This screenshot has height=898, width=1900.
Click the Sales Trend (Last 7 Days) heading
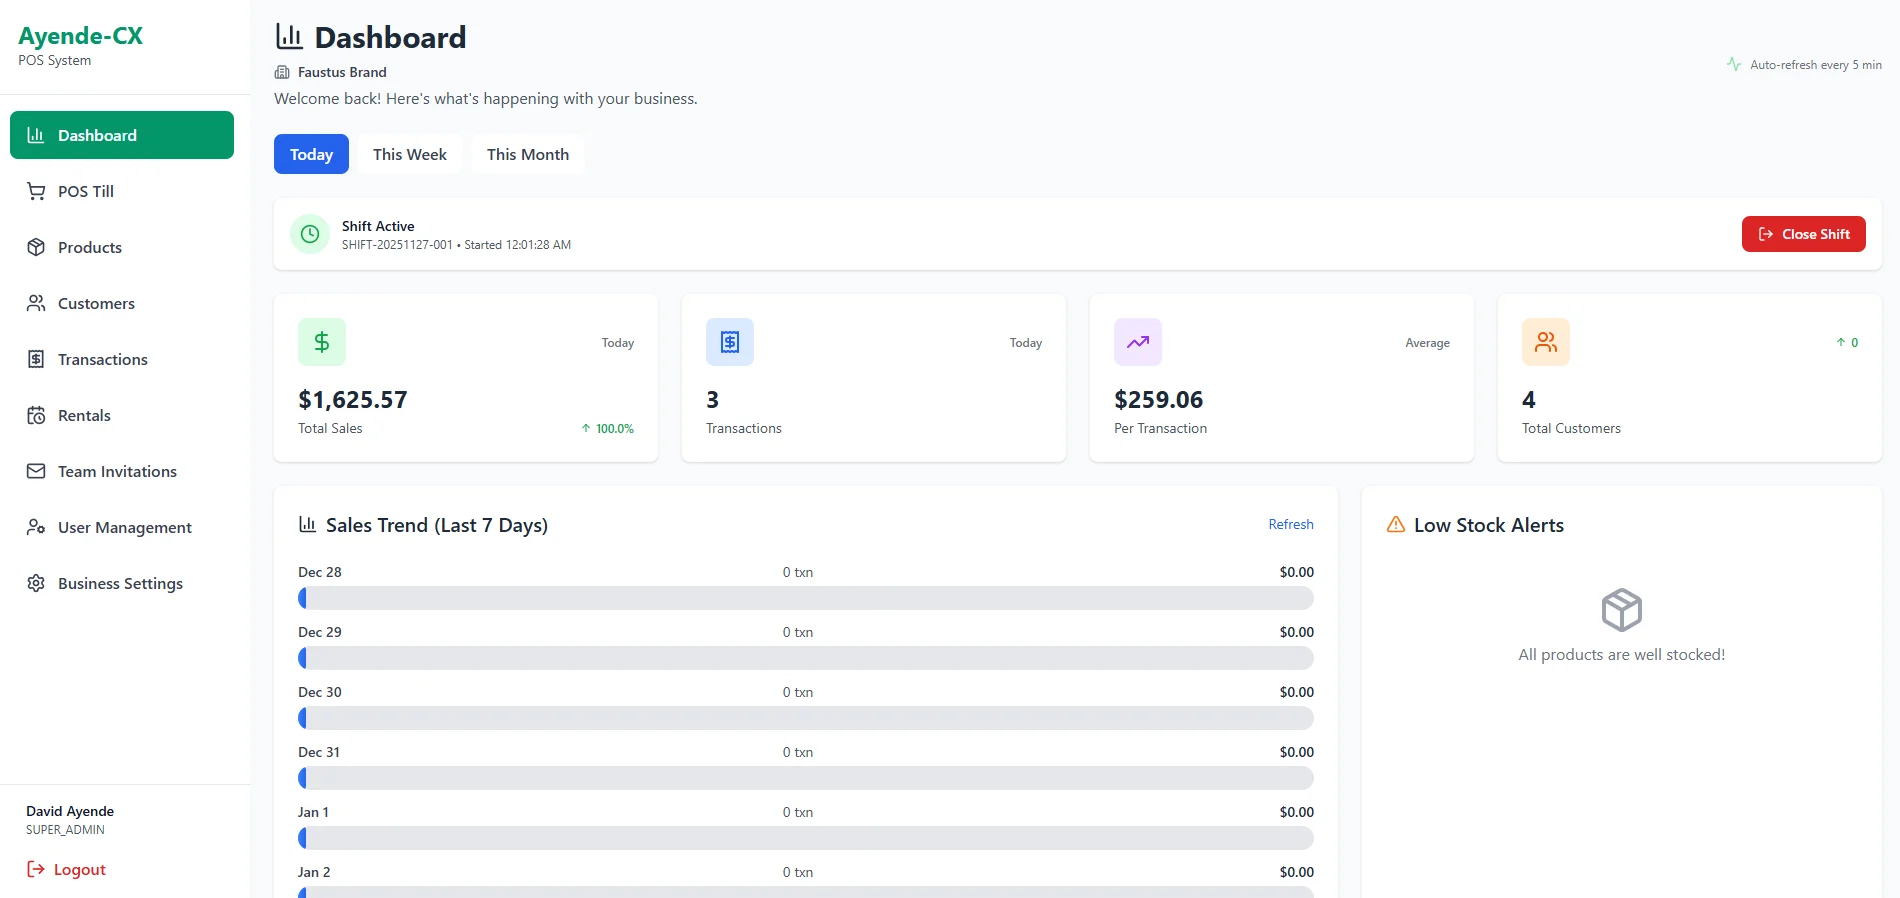point(437,525)
